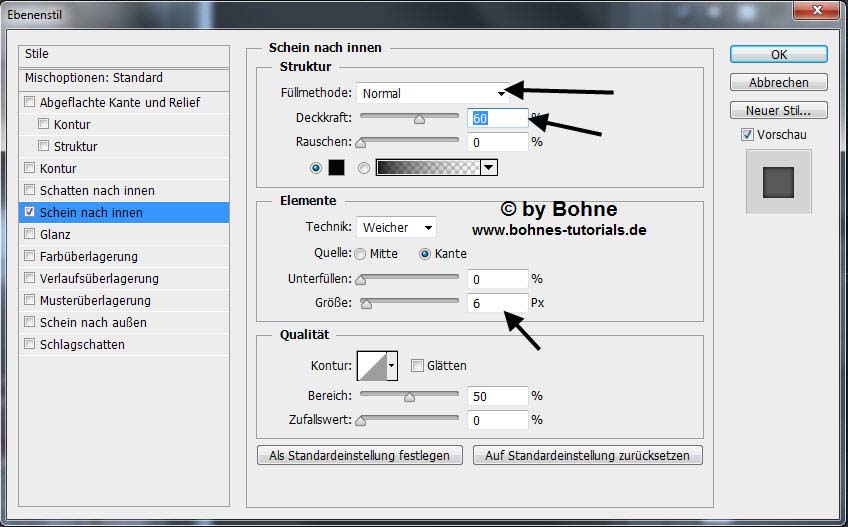
Task: Enable the Schlagschatten effect checkbox
Action: pyautogui.click(x=30, y=345)
